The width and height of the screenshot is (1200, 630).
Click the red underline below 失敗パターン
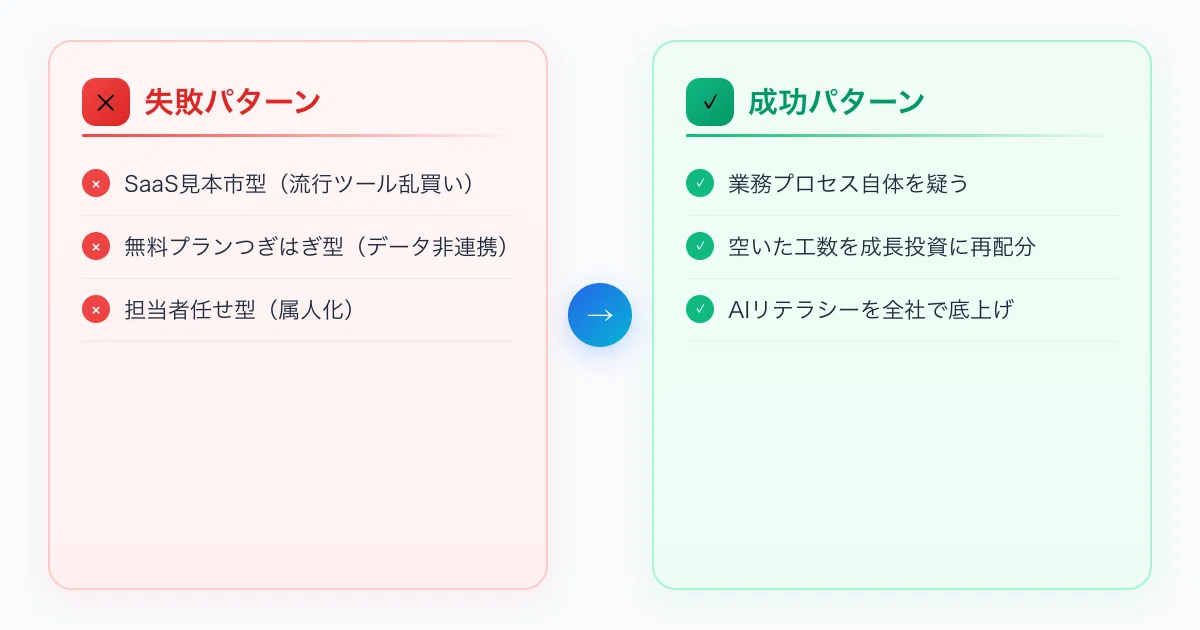(x=297, y=135)
